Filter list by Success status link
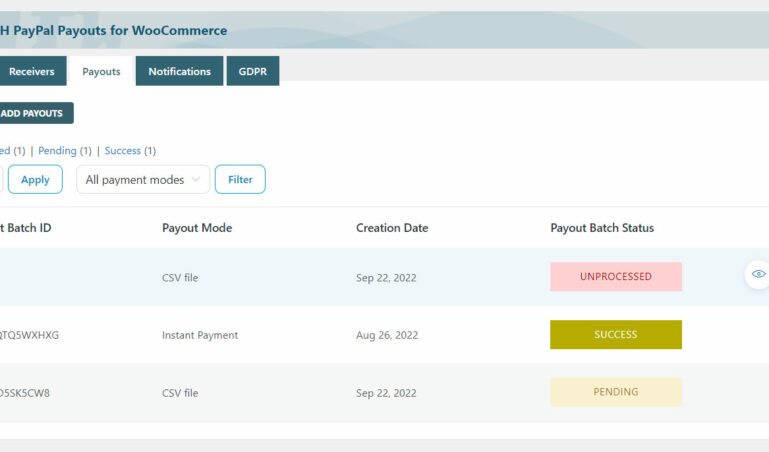Image resolution: width=769 pixels, height=452 pixels. (123, 151)
